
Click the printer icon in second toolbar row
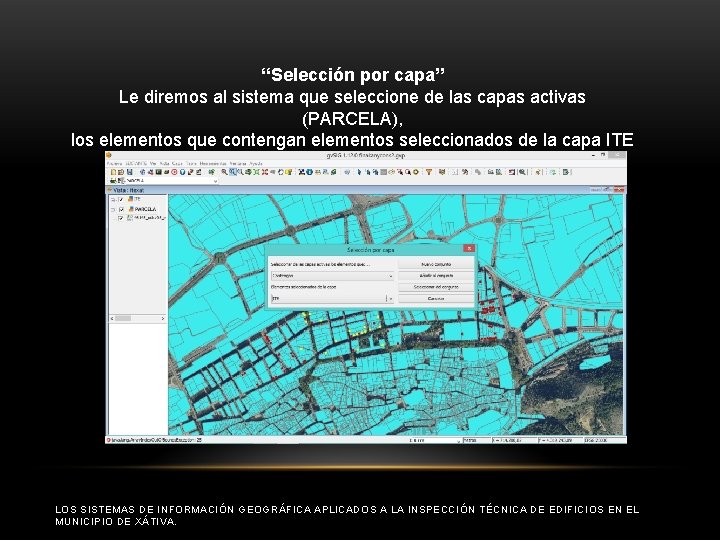tap(113, 180)
